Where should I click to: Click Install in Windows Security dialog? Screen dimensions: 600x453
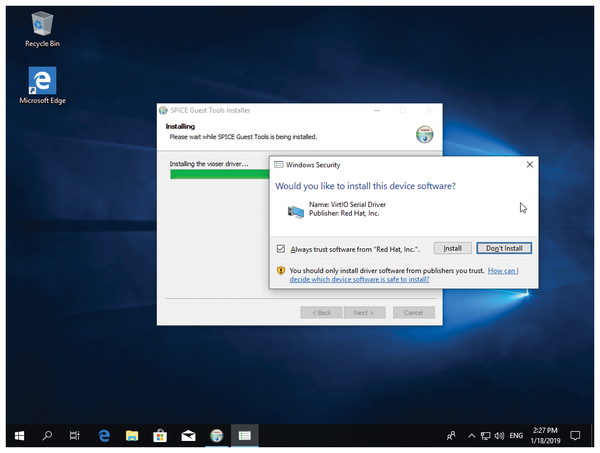pos(452,248)
